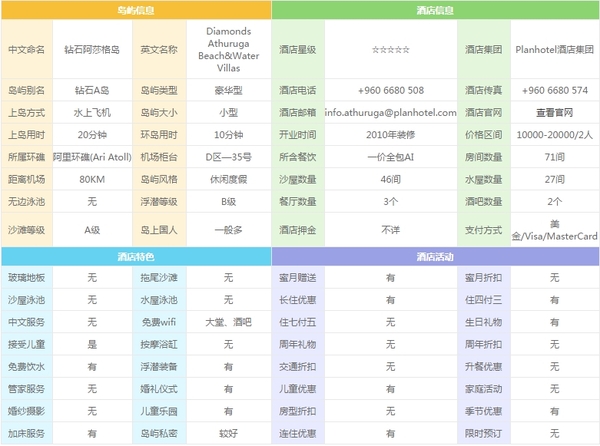Click the 水上飞机 transport value
This screenshot has height=446, width=600.
pyautogui.click(x=92, y=112)
